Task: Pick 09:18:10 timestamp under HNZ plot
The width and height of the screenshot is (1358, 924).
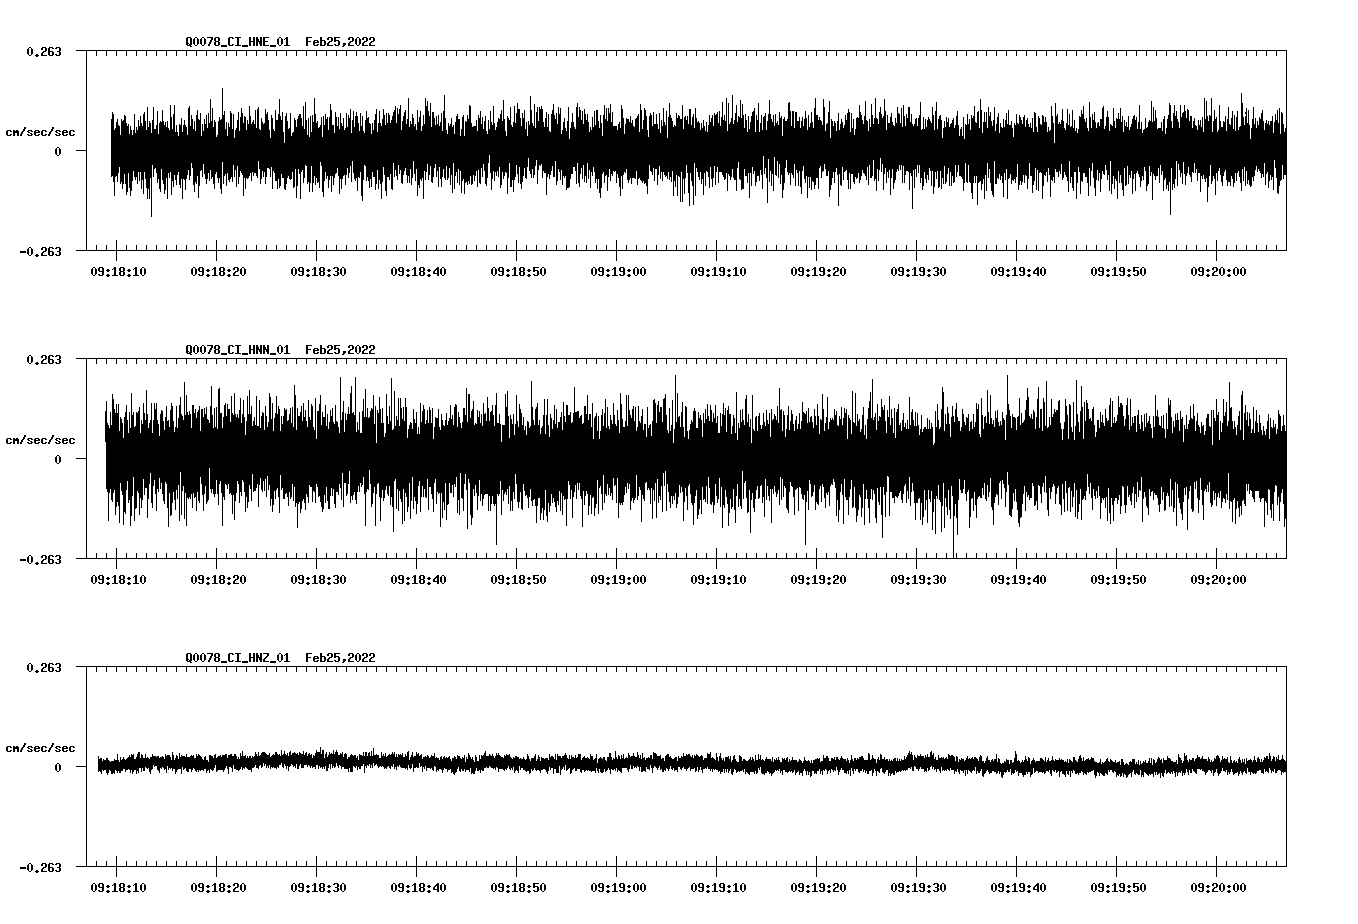Action: [x=118, y=887]
